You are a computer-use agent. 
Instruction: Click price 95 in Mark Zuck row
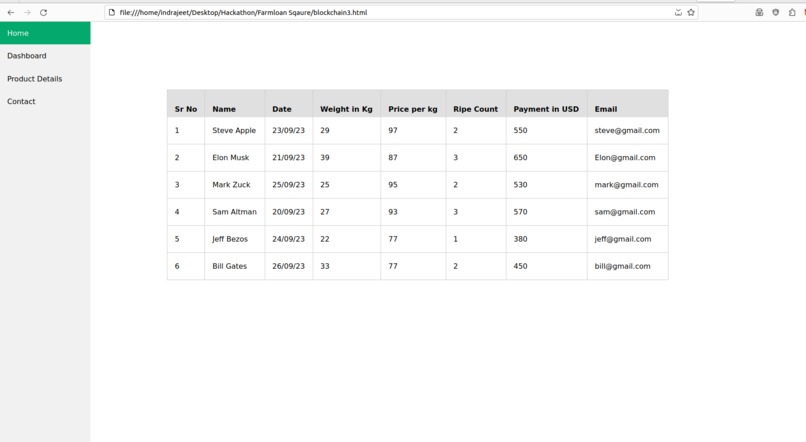[393, 185]
